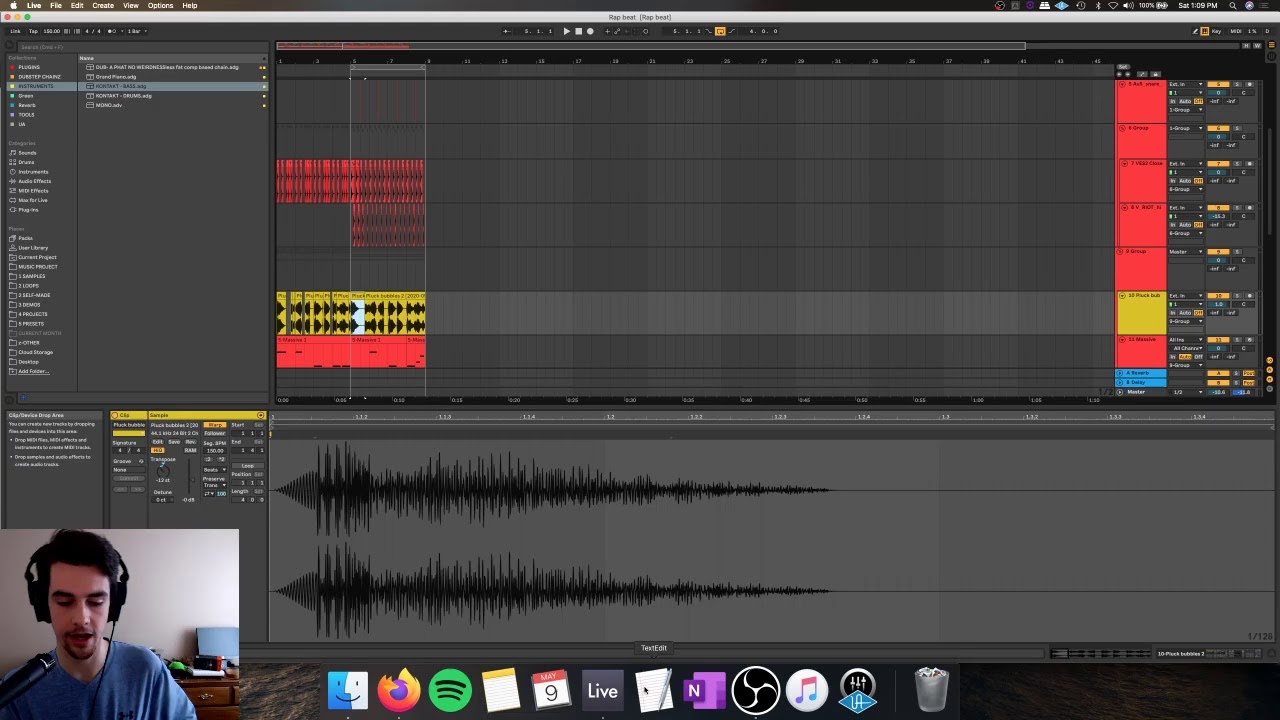Open the Edit menu
1280x720 pixels.
coord(77,5)
